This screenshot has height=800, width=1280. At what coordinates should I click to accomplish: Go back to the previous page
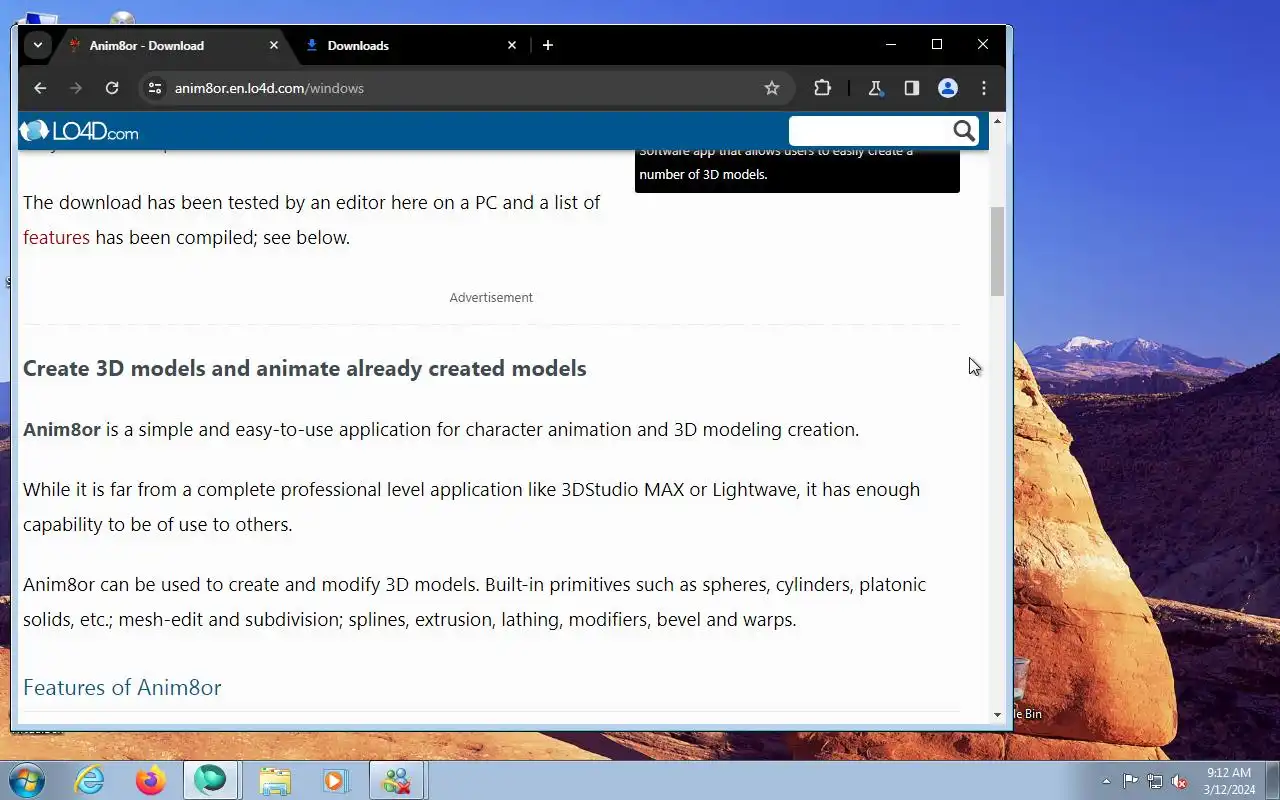[x=40, y=88]
